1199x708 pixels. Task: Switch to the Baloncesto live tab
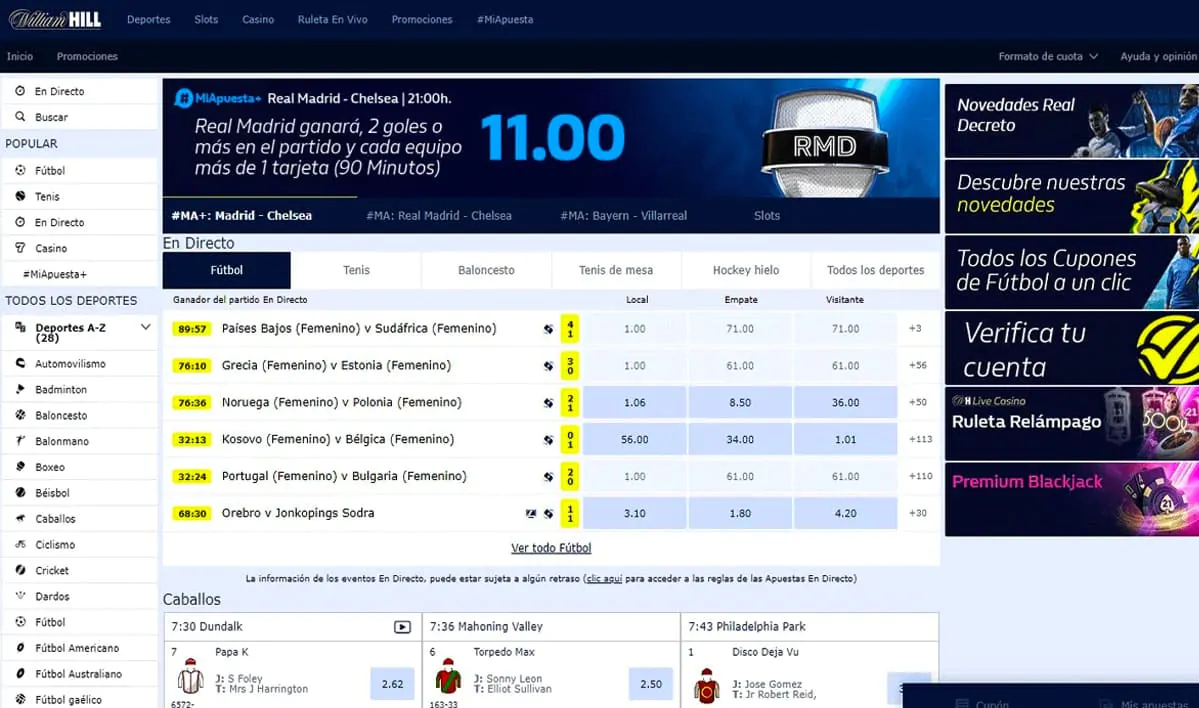click(x=486, y=270)
